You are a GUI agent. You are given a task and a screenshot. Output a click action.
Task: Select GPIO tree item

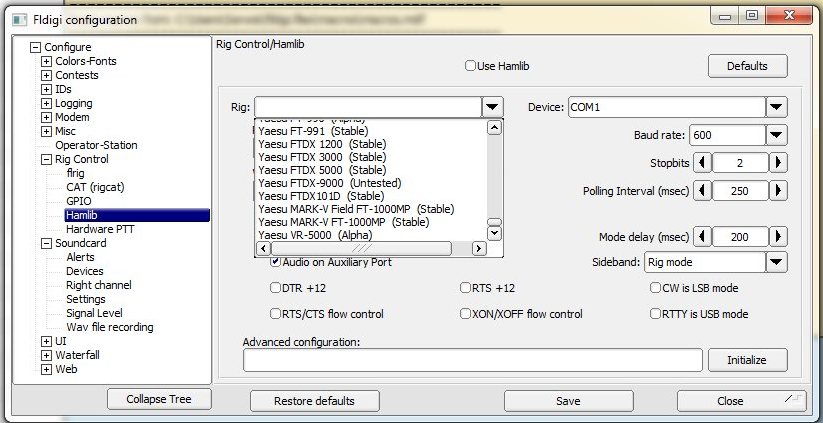tap(79, 202)
